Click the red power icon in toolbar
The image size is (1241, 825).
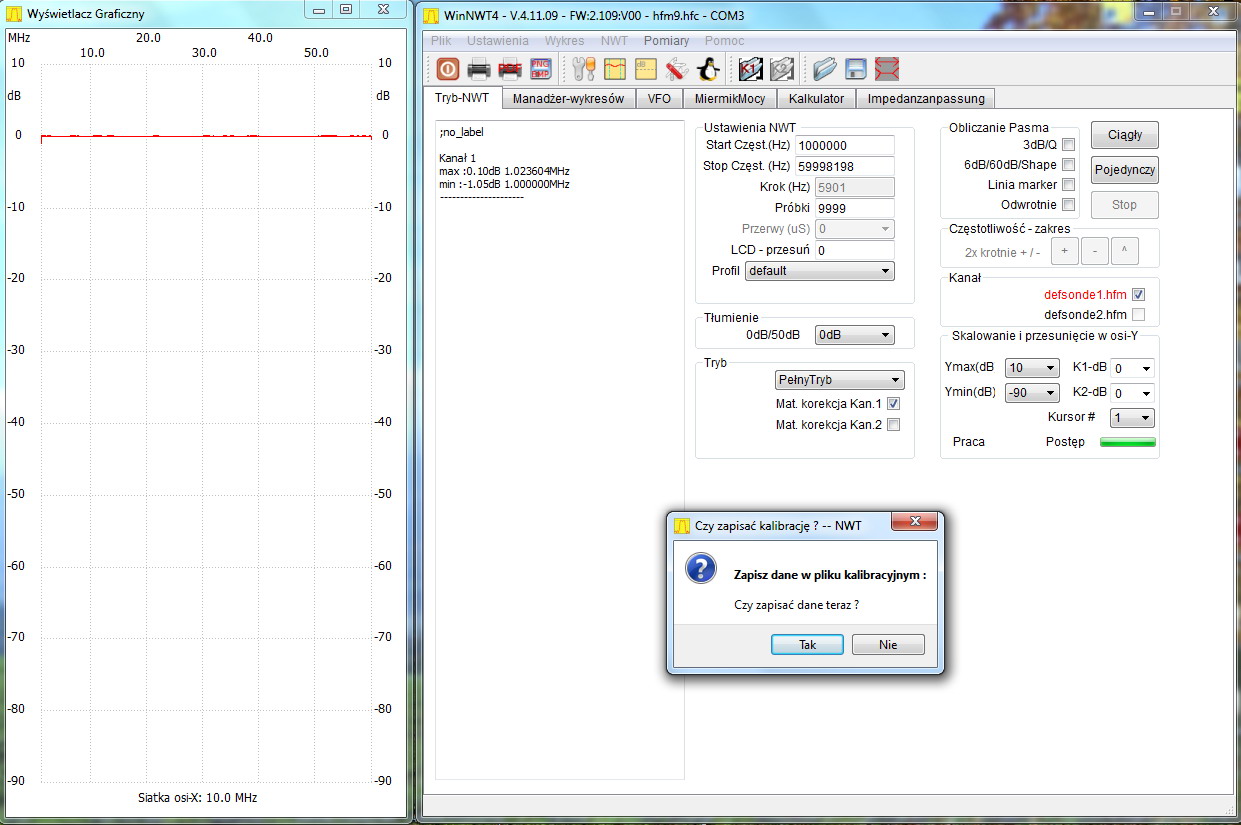coord(447,69)
